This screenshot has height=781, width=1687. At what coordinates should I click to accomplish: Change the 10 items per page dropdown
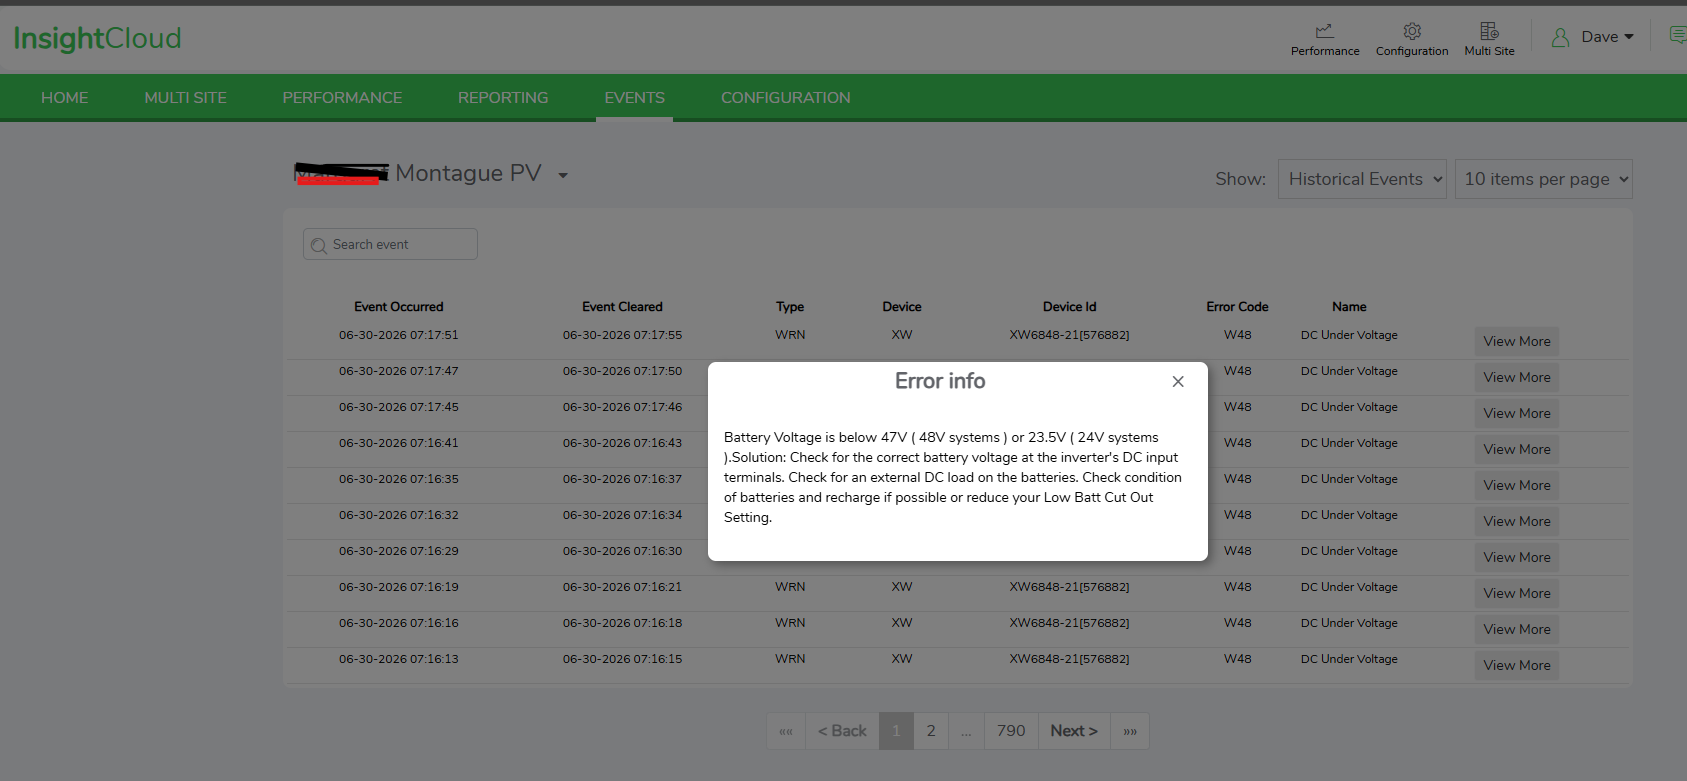[x=1544, y=179]
